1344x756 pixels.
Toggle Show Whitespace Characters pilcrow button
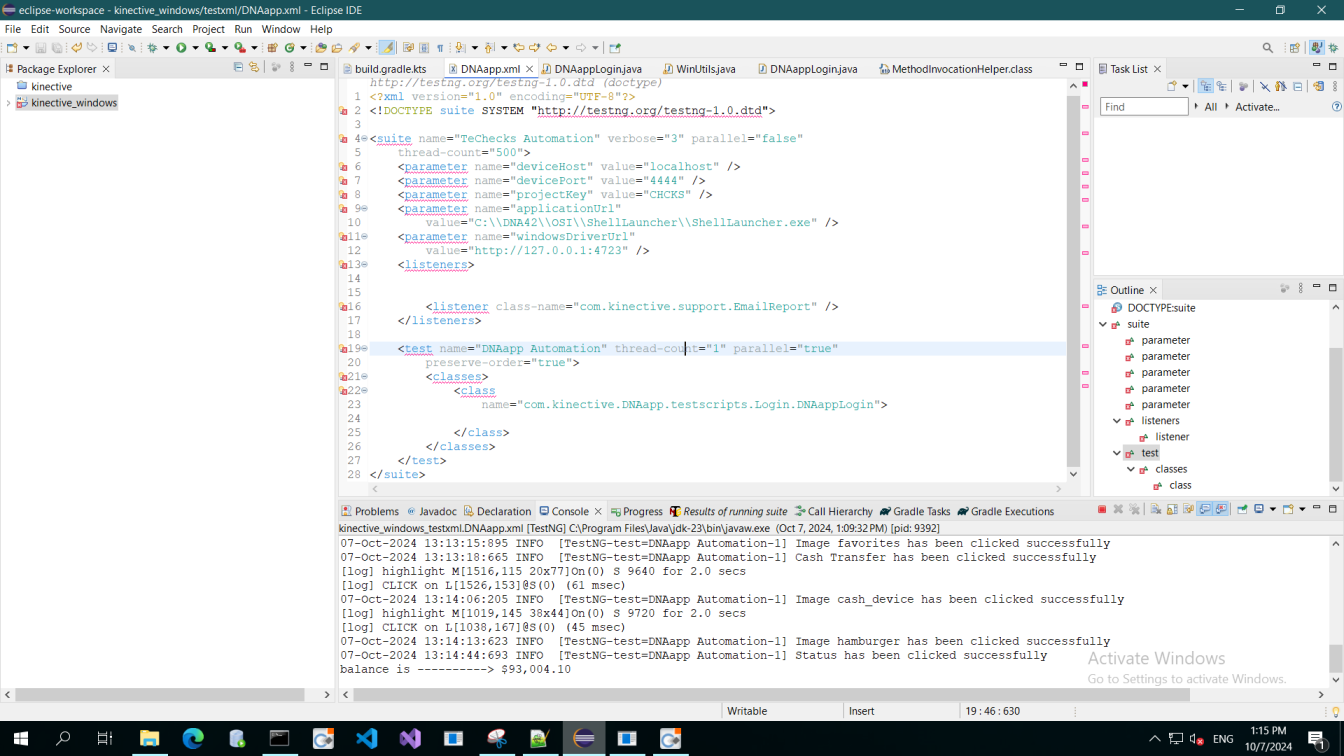(440, 47)
